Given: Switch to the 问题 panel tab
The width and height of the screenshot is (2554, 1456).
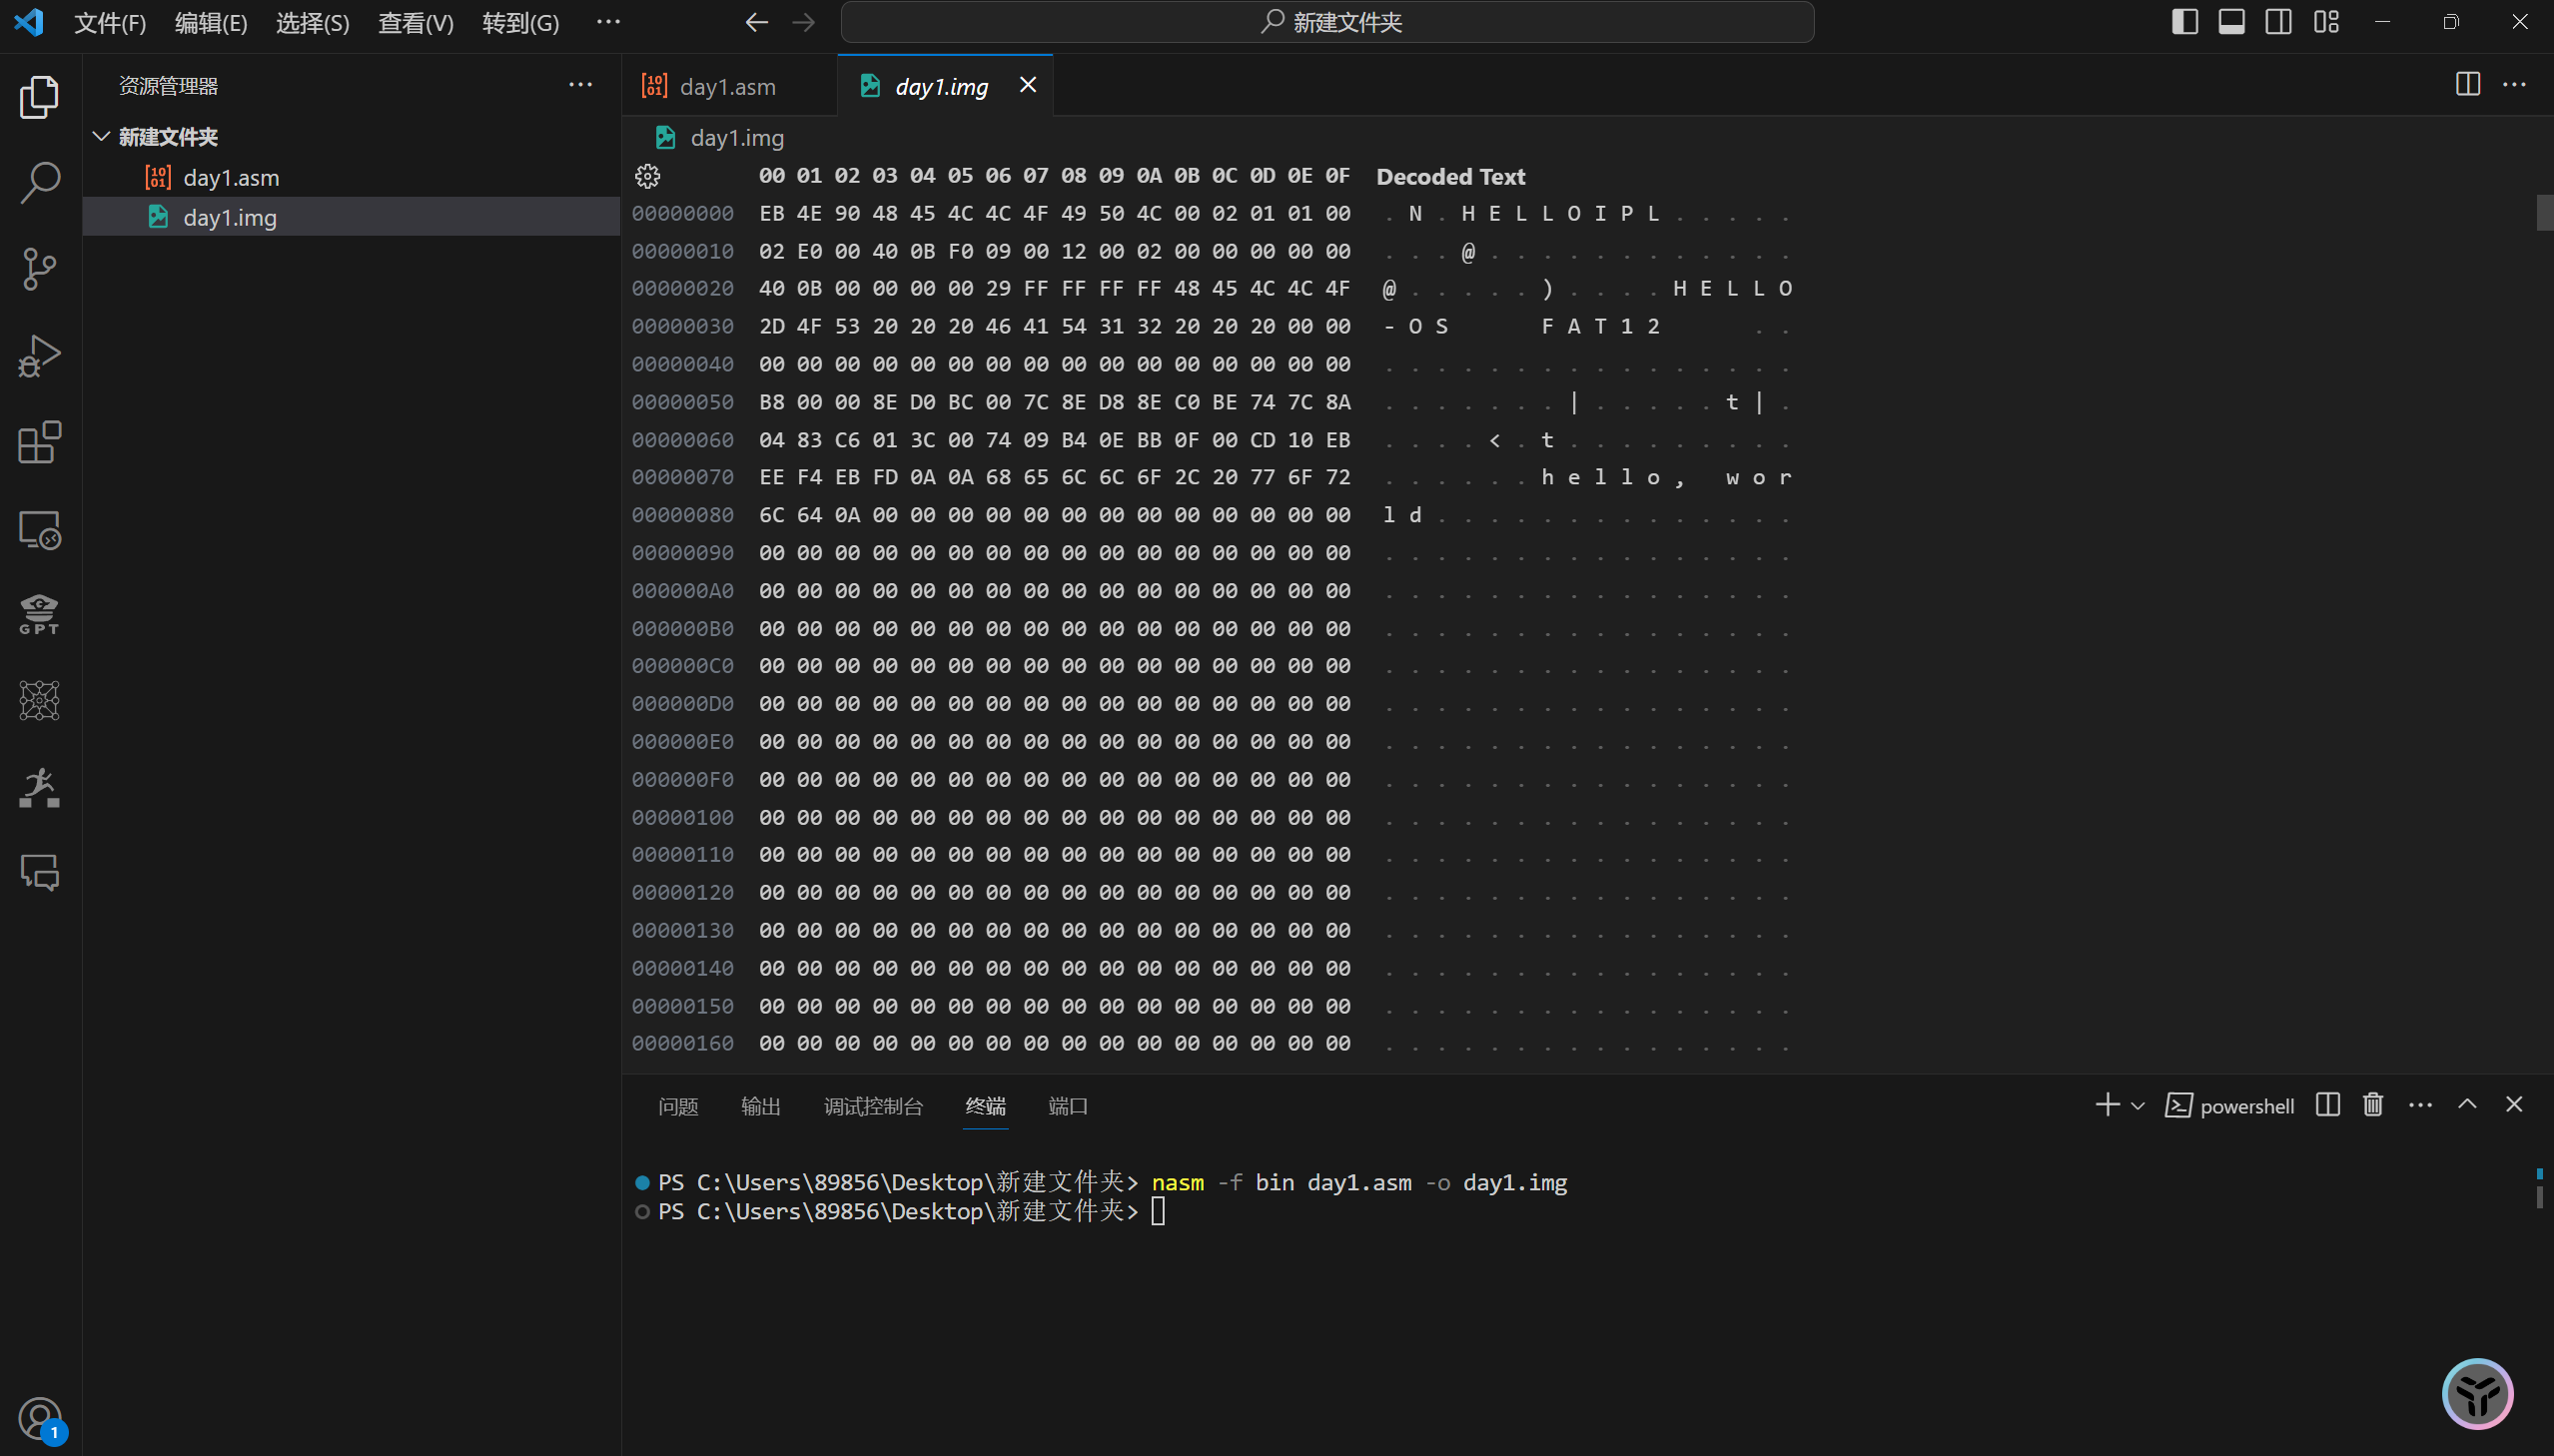Looking at the screenshot, I should (678, 1106).
